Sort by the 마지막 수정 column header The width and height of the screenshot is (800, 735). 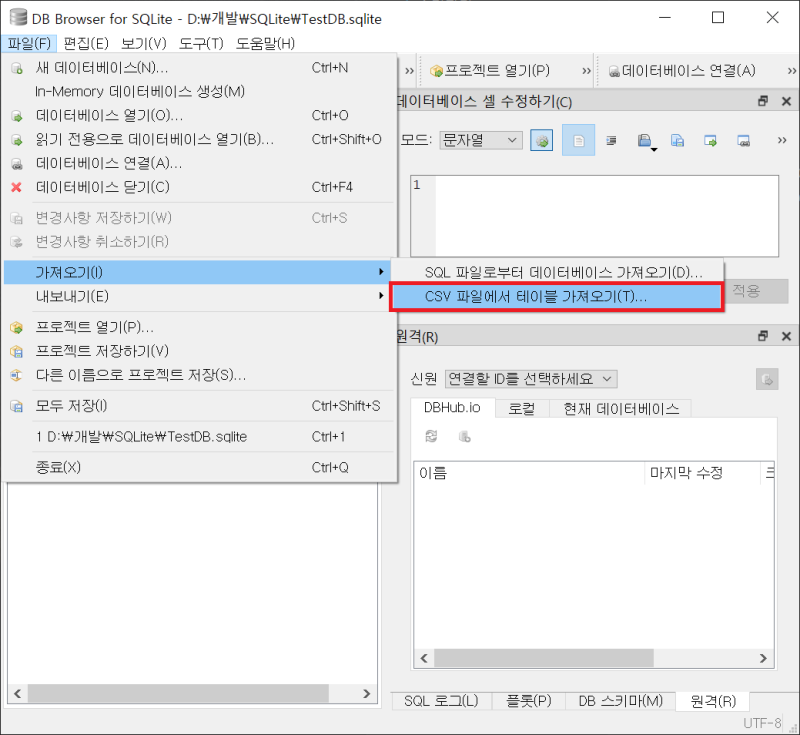(x=702, y=473)
